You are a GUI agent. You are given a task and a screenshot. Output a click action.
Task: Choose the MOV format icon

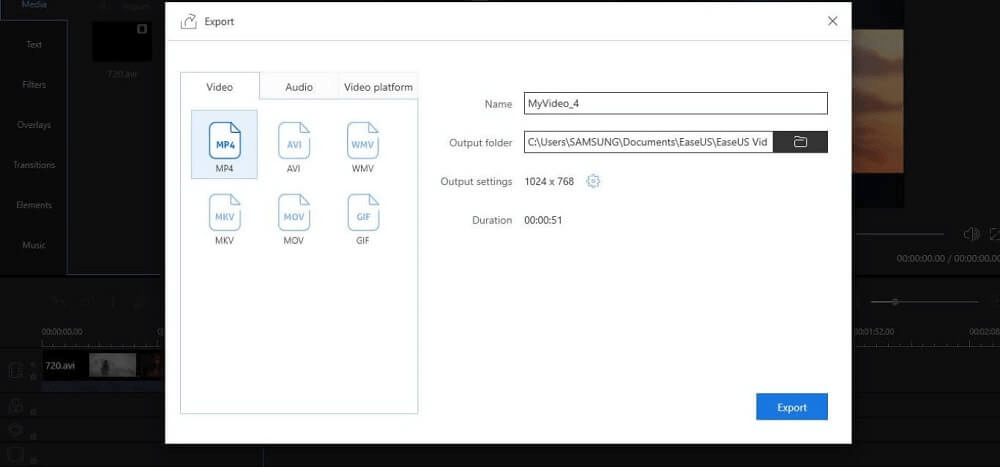[294, 217]
